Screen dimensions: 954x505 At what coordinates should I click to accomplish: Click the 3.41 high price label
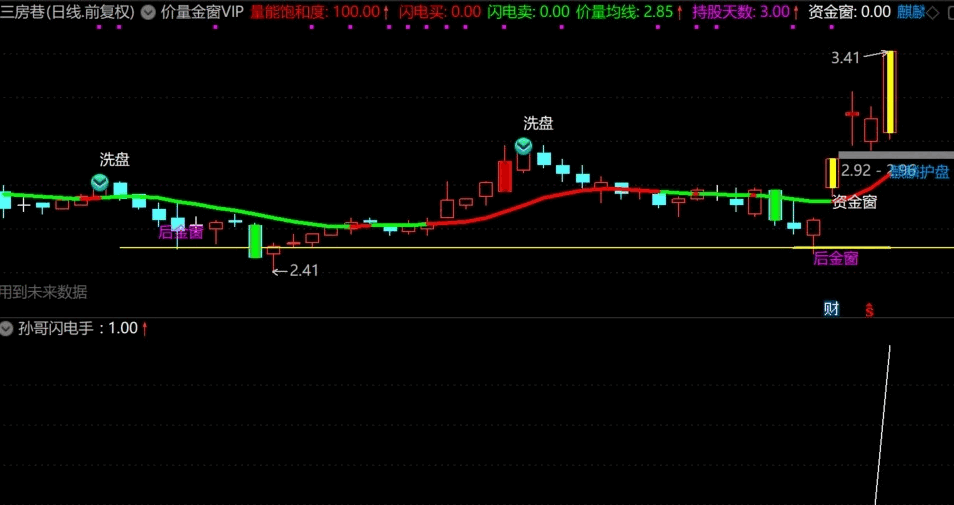[846, 58]
